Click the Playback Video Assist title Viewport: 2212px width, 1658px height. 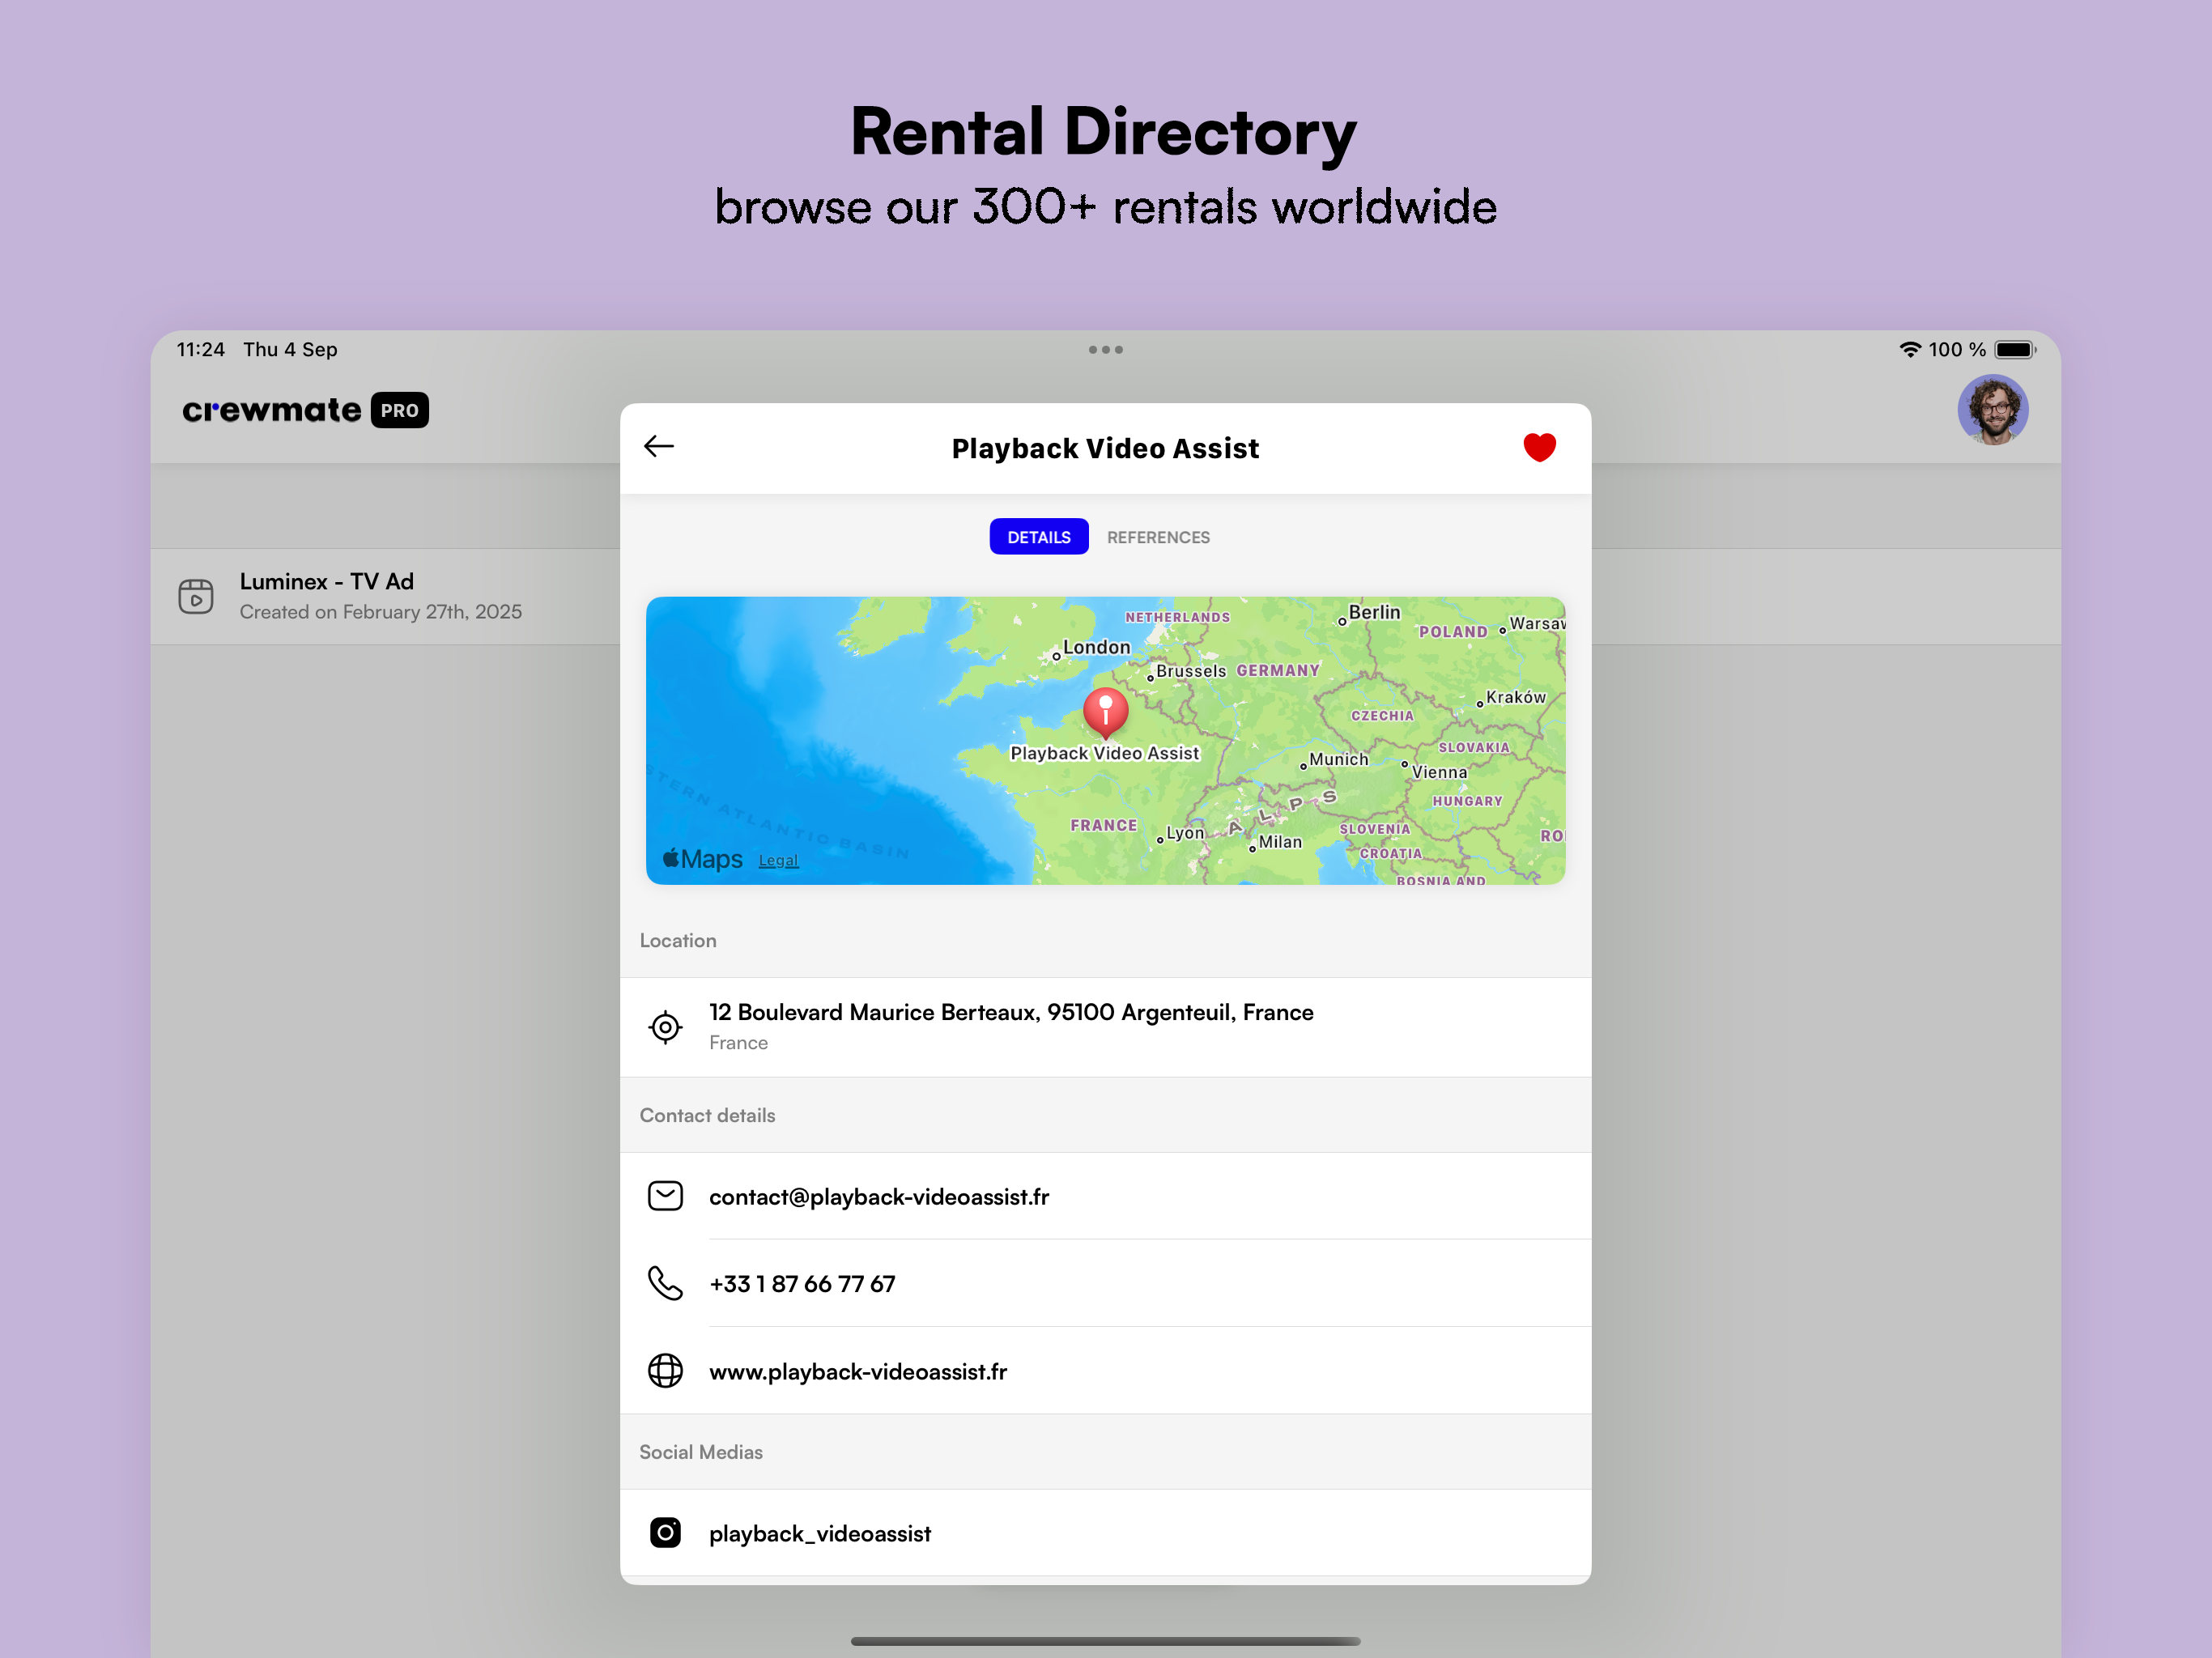1105,448
